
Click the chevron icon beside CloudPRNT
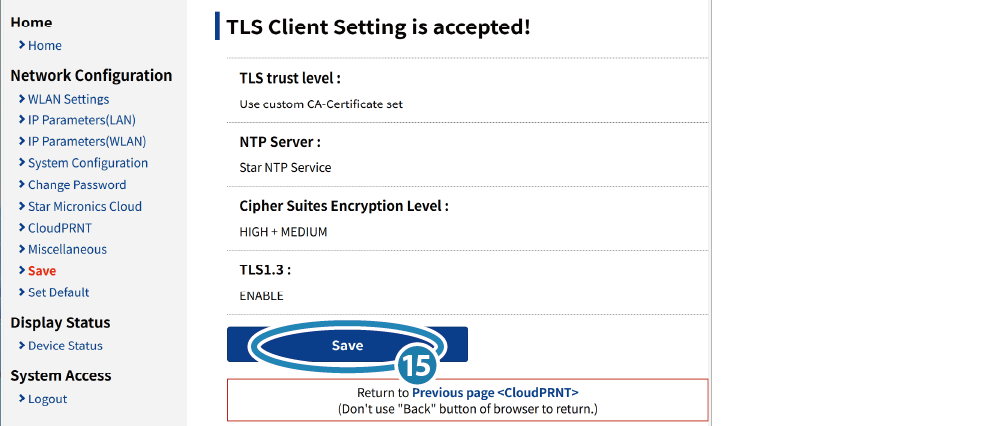(22, 228)
